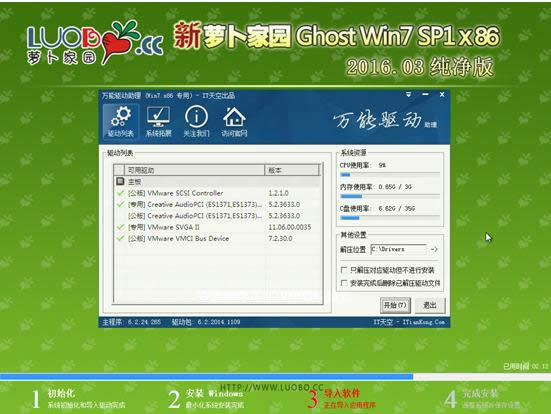Click the 驱动包 version text in status bar

(206, 322)
